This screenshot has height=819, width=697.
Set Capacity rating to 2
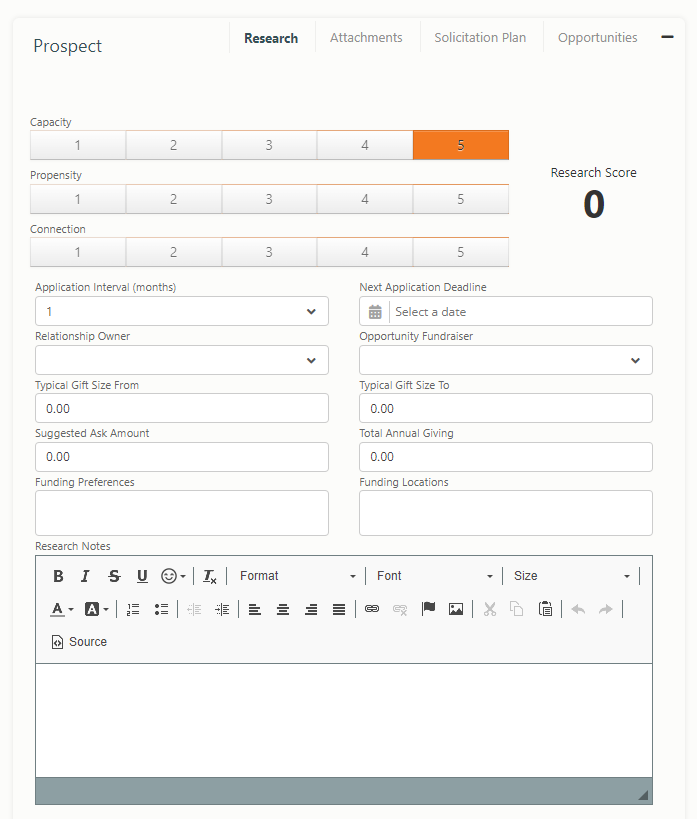pos(173,145)
